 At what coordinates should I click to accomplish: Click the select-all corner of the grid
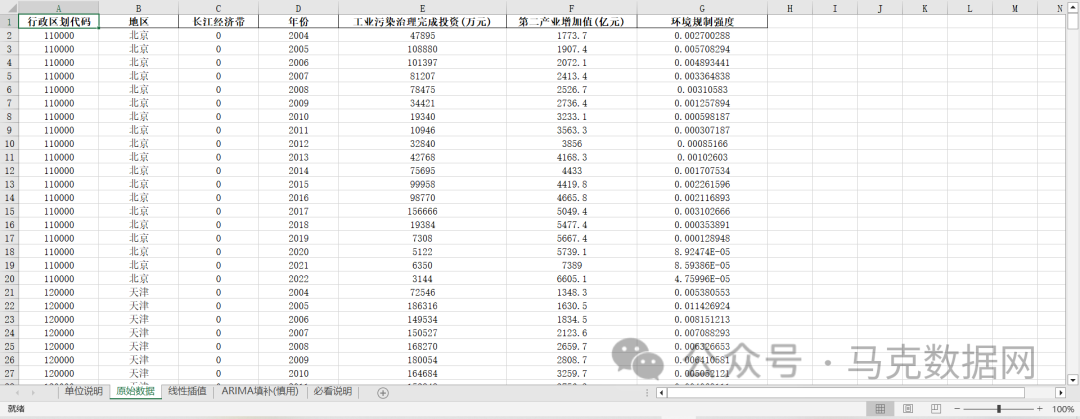8,8
